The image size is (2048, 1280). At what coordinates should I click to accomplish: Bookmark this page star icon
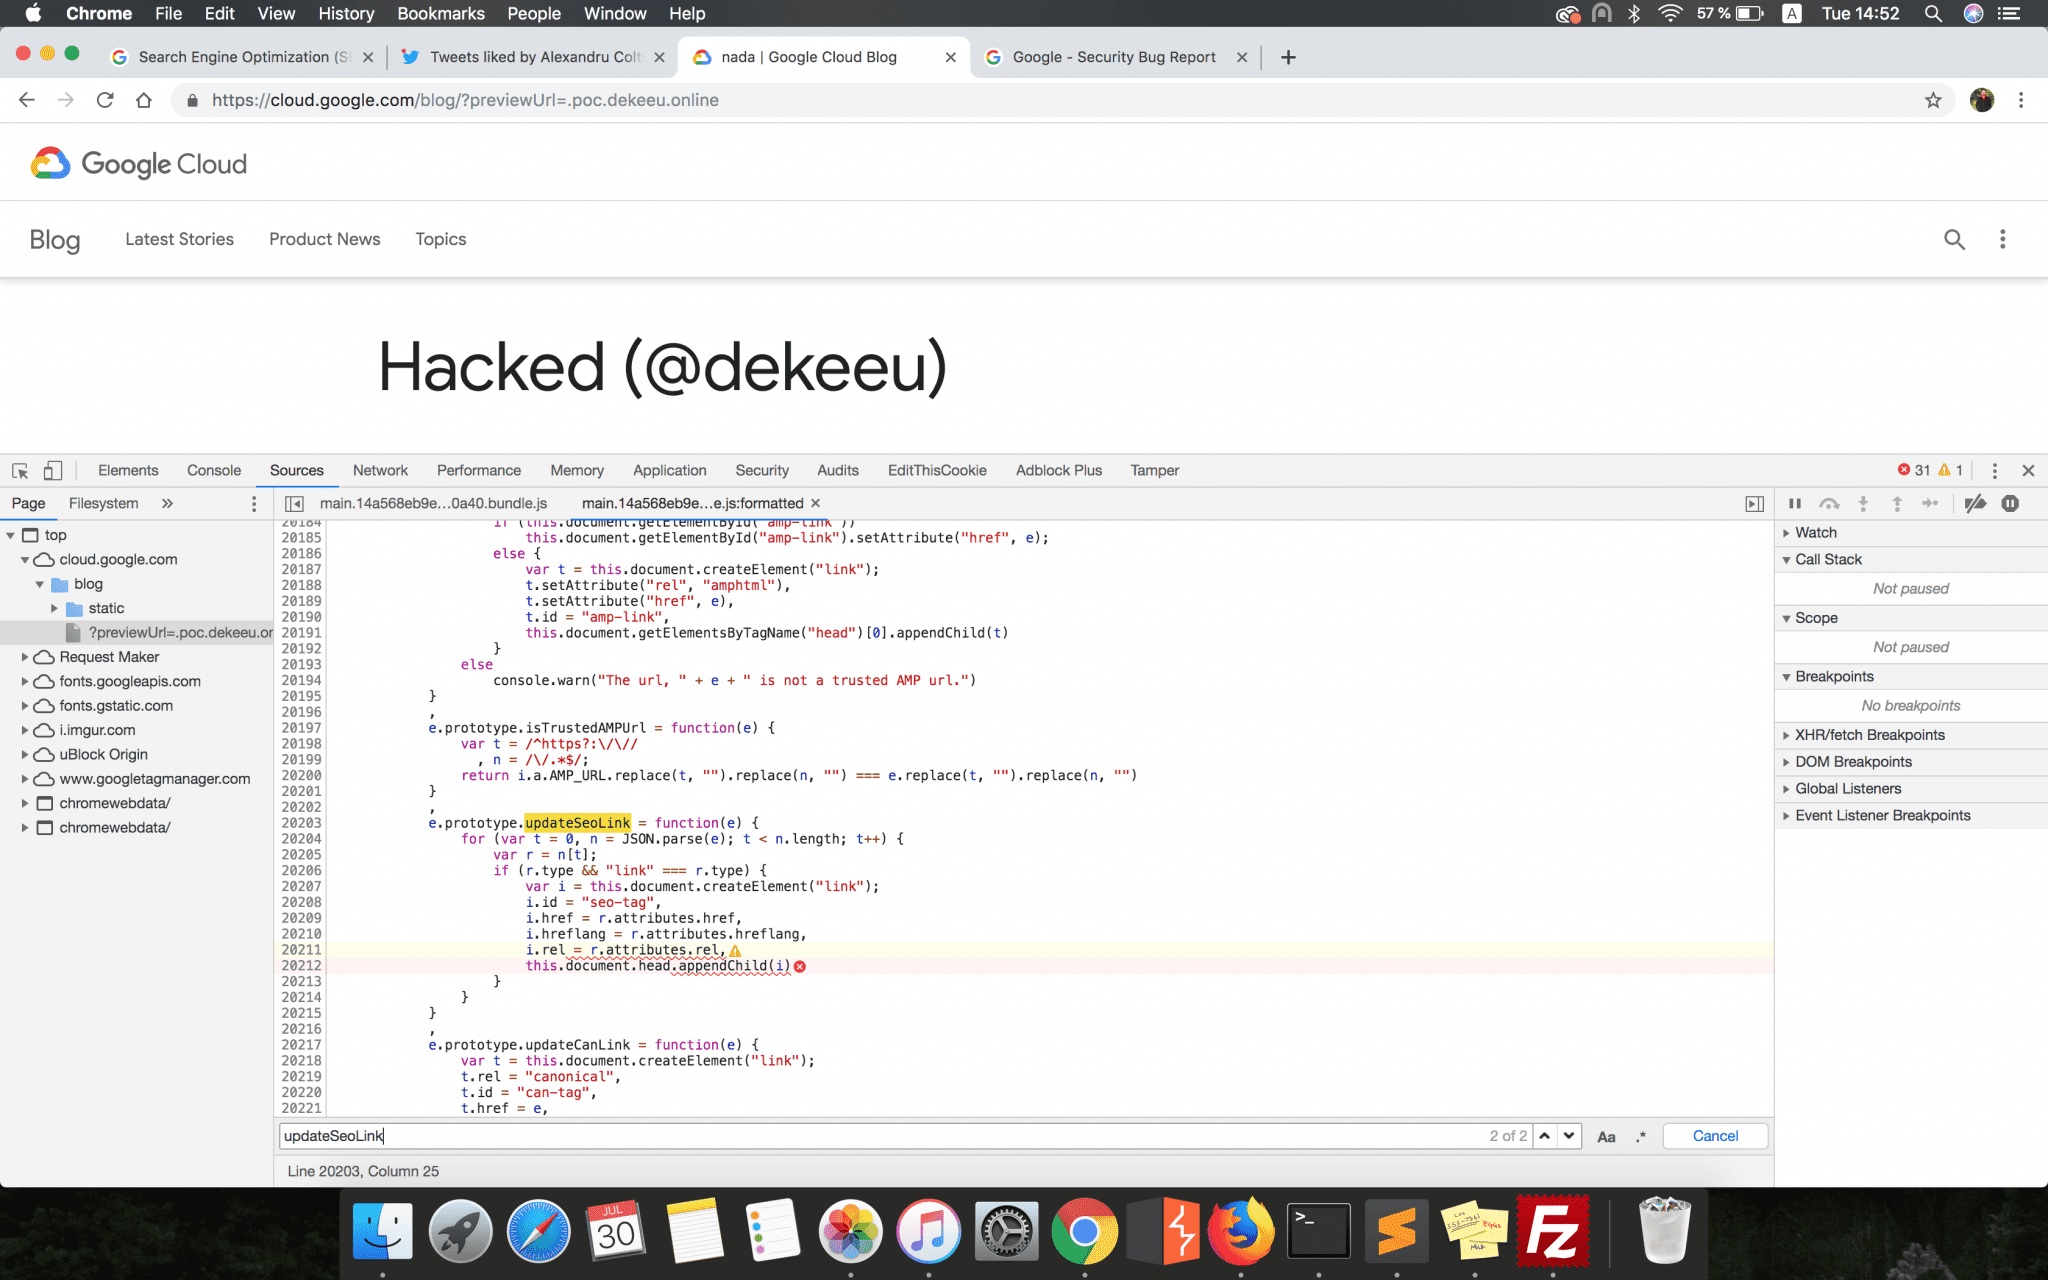[1933, 100]
